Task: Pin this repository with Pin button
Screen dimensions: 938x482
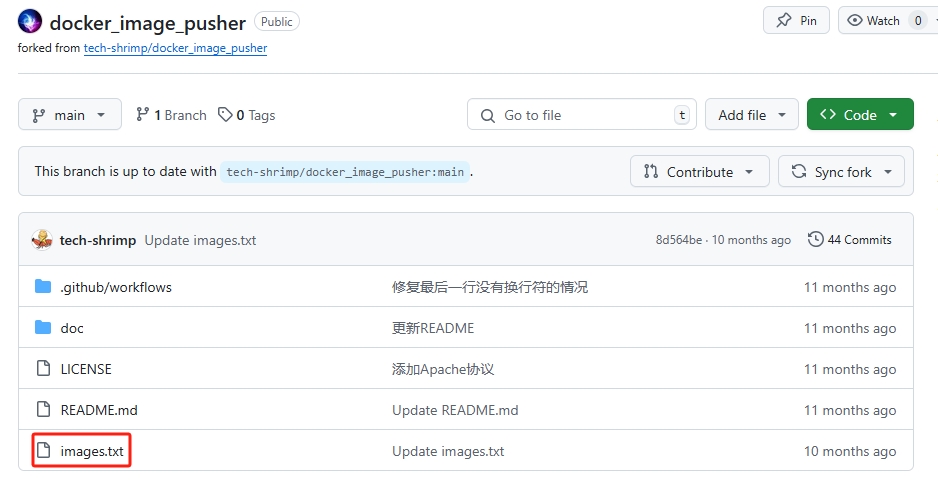Action: point(796,21)
